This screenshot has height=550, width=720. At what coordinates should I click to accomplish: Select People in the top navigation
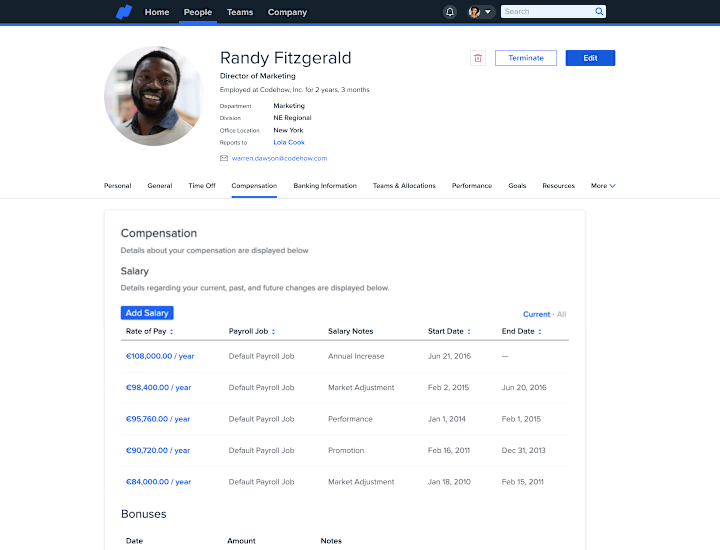[198, 12]
